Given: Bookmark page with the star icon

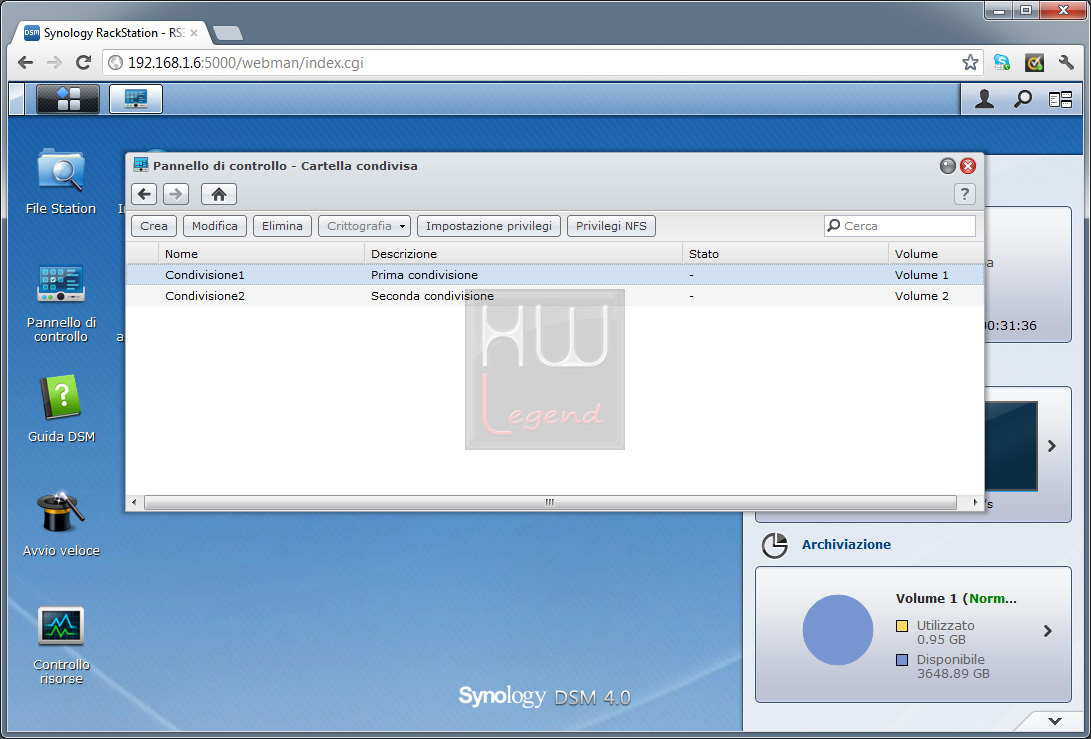Looking at the screenshot, I should [x=970, y=63].
